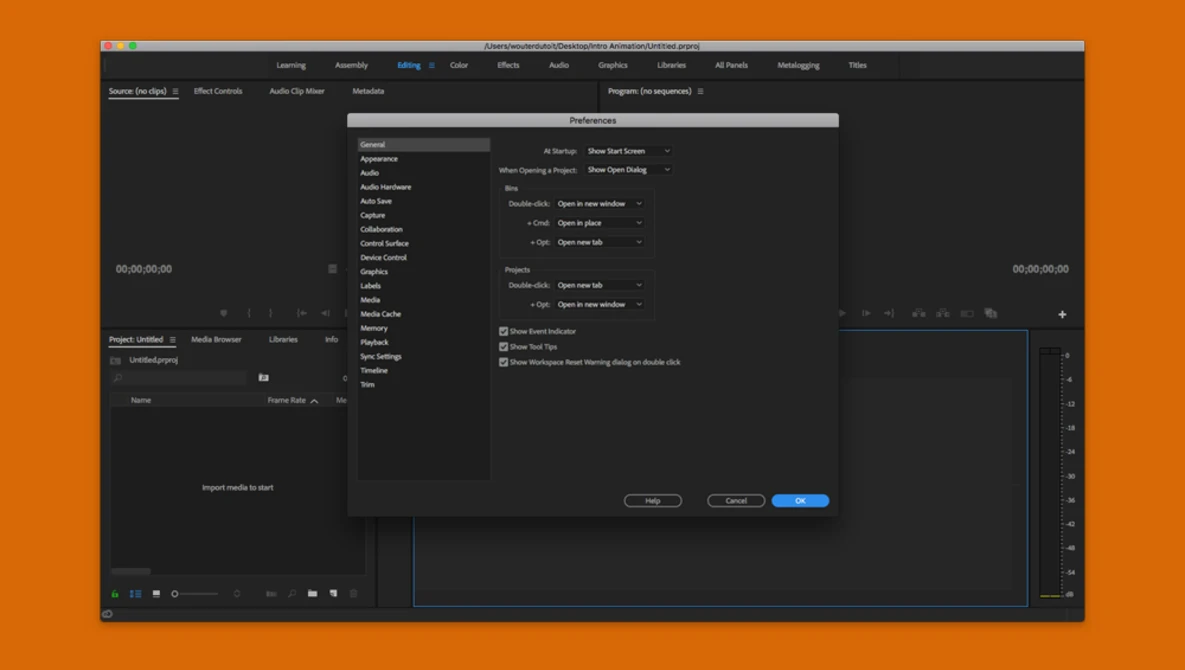Click the audio meter level bars
Image resolution: width=1185 pixels, height=670 pixels.
tap(1050, 474)
